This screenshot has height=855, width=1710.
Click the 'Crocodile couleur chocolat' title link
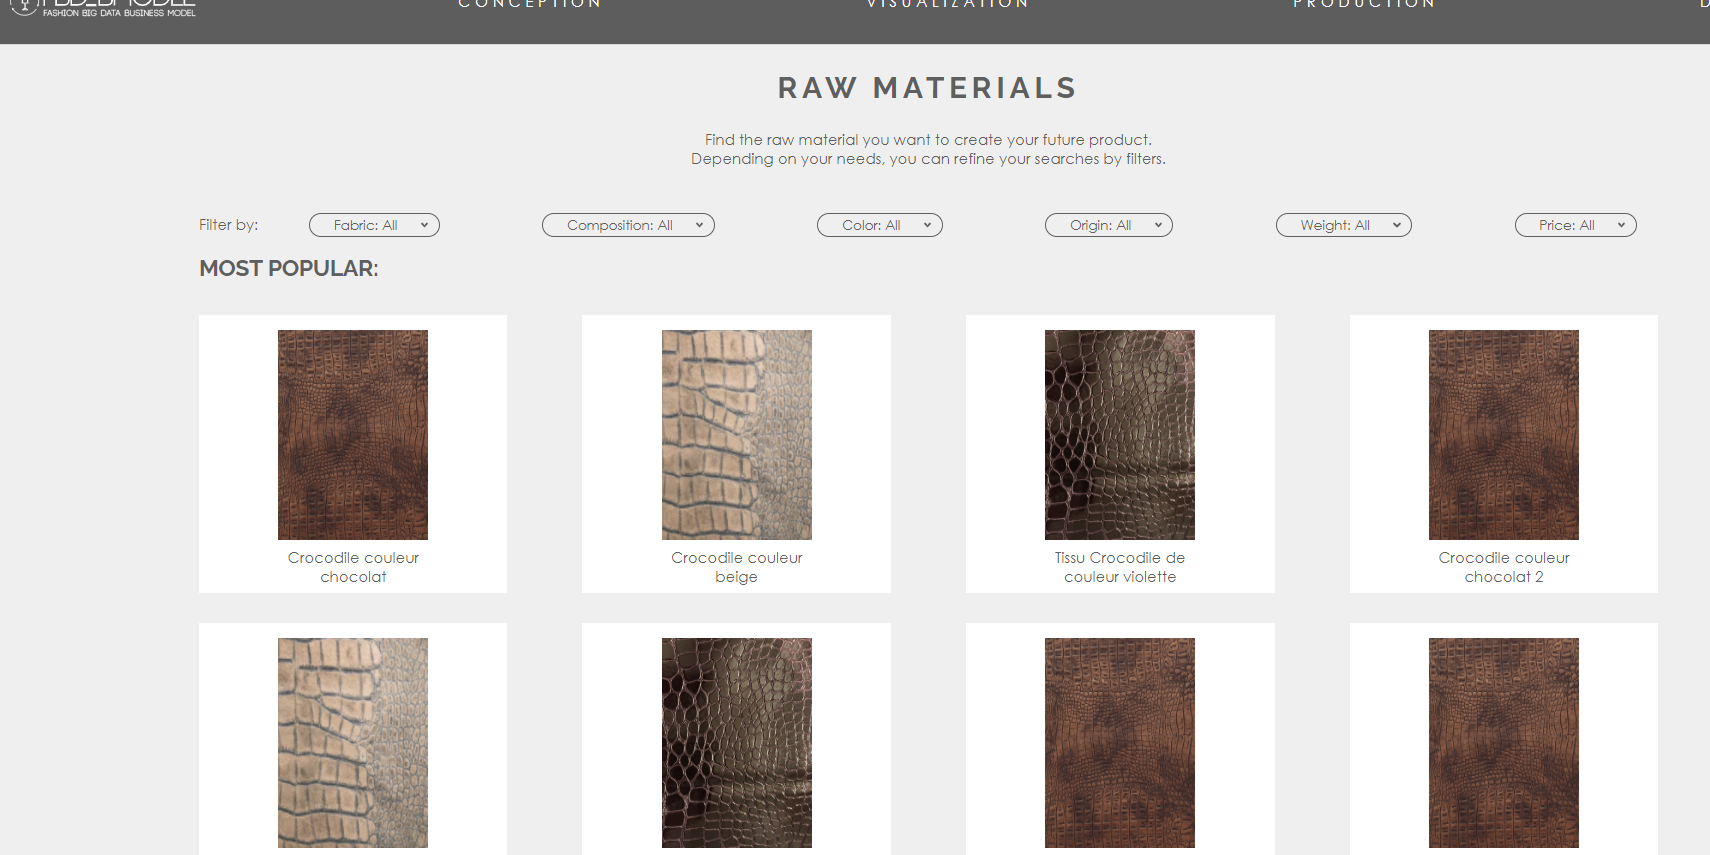click(x=353, y=567)
